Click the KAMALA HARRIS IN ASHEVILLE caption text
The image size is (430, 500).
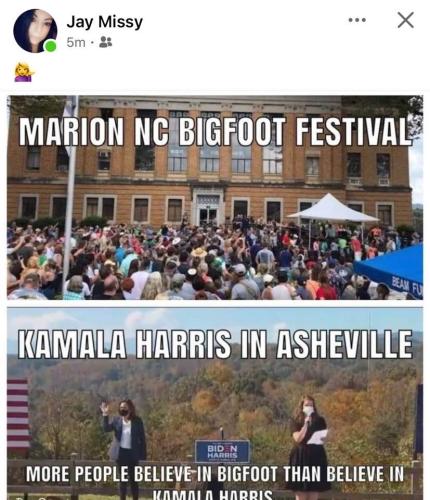215,344
